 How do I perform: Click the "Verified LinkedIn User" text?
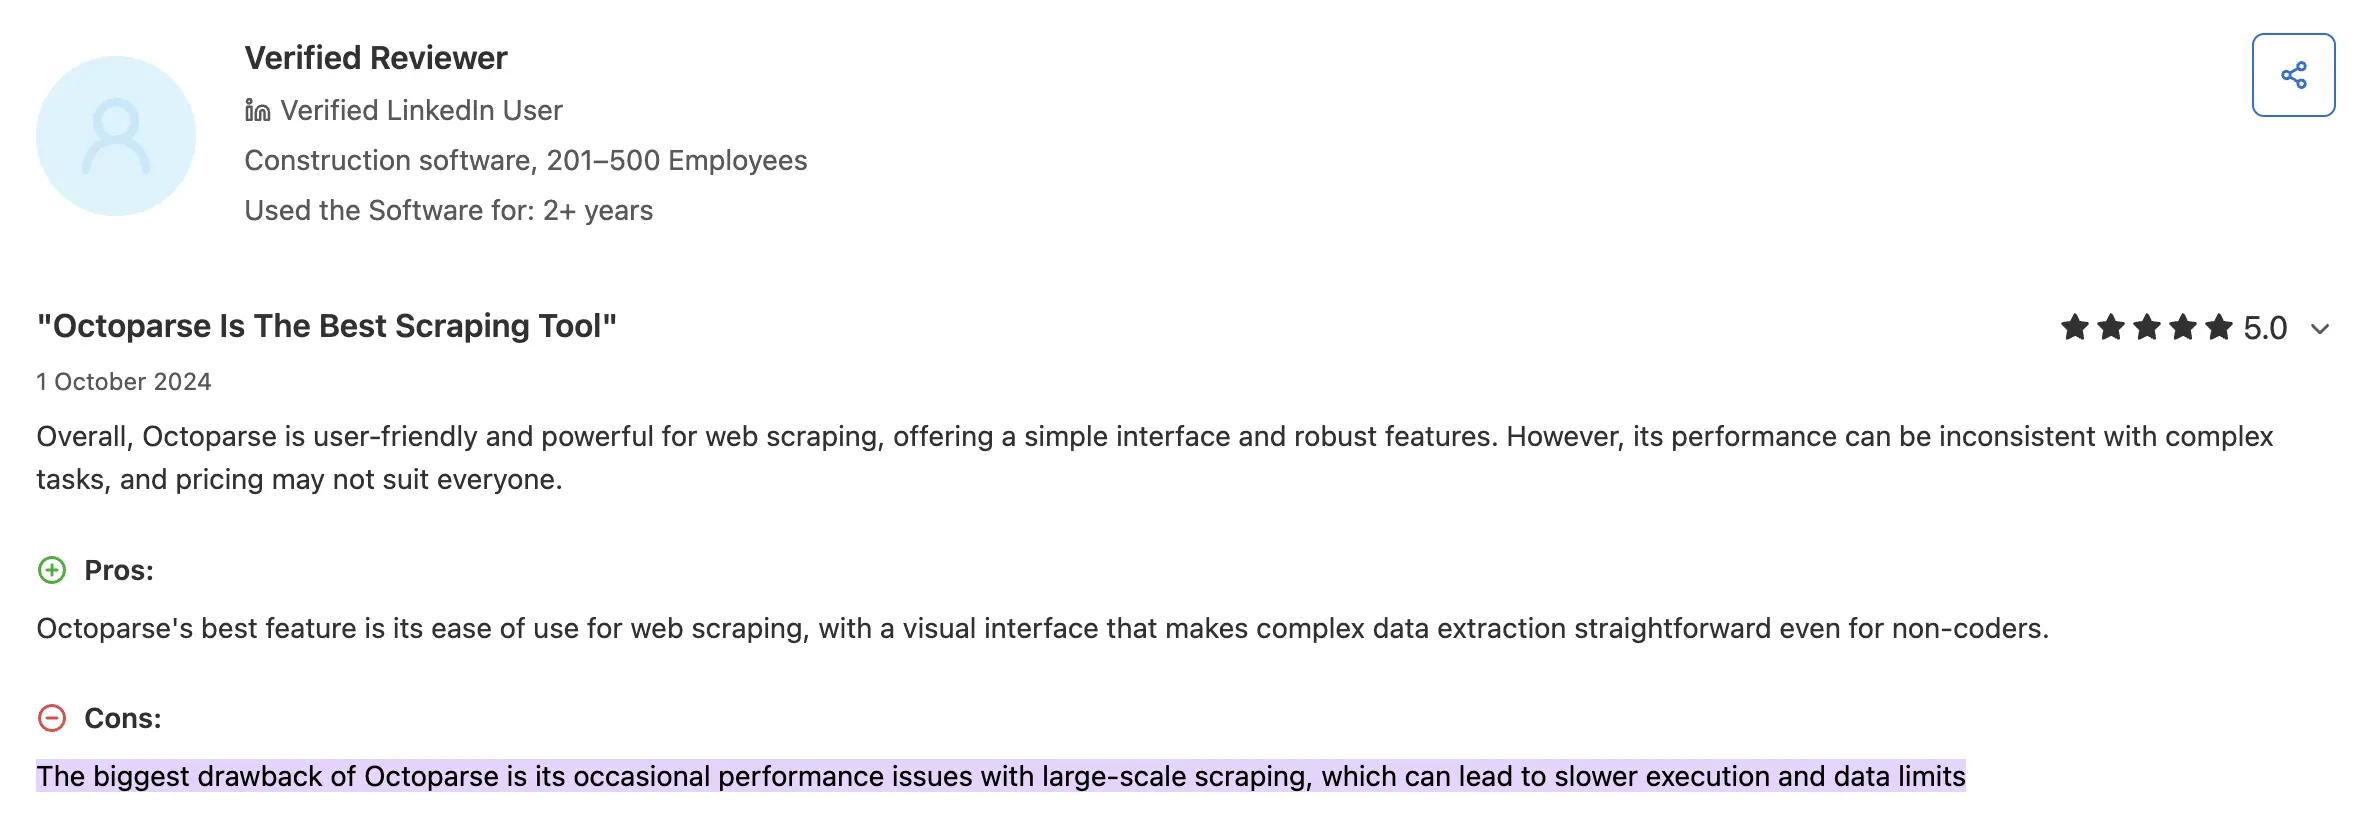point(422,110)
